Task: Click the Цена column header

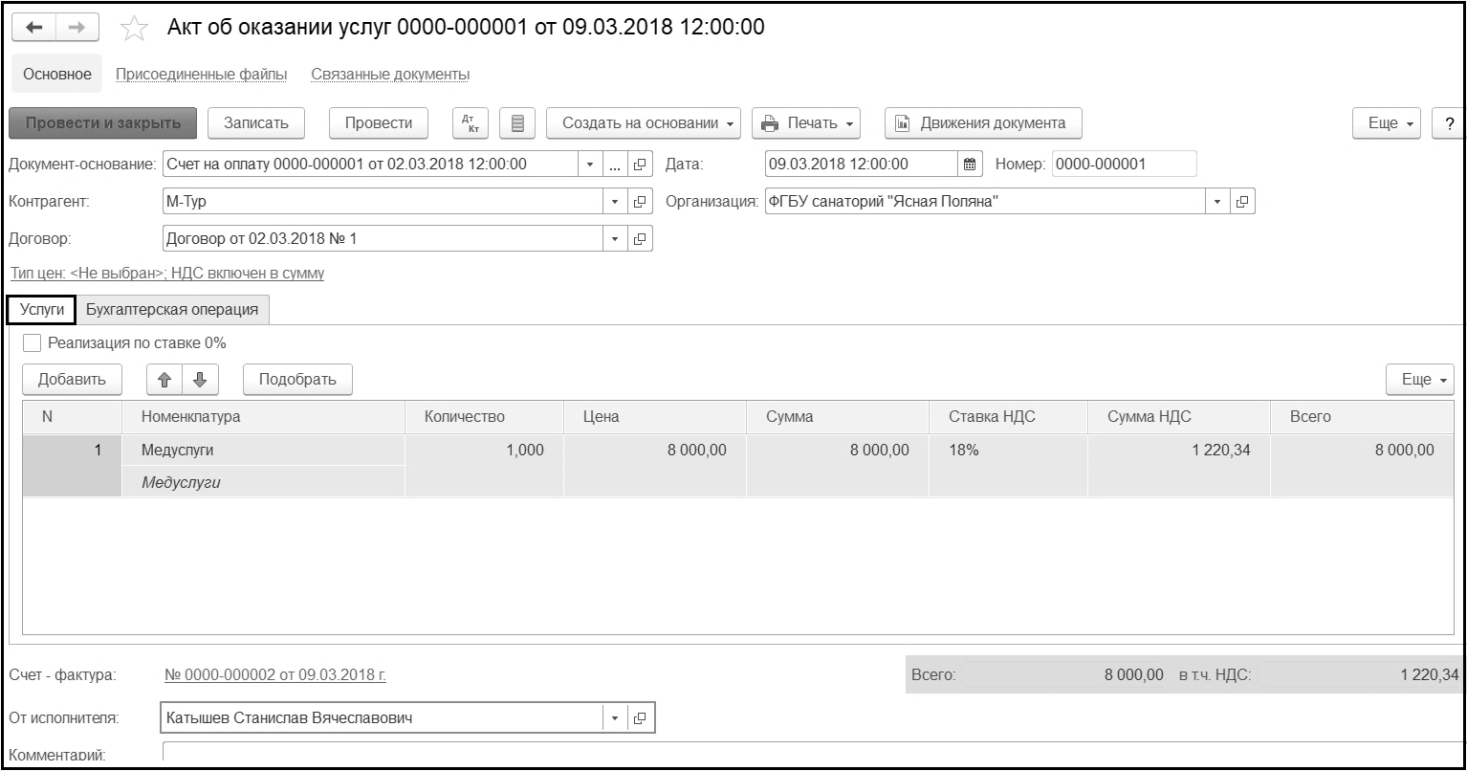Action: tap(655, 416)
